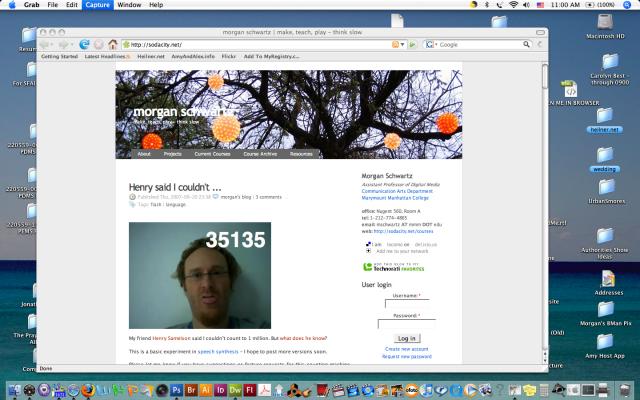Open the About tab on the site

point(144,154)
